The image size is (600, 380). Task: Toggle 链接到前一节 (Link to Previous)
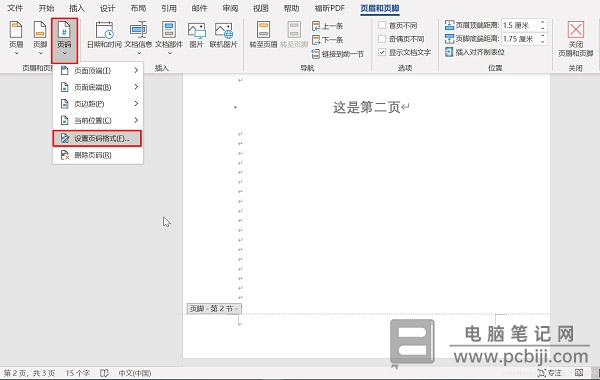338,54
